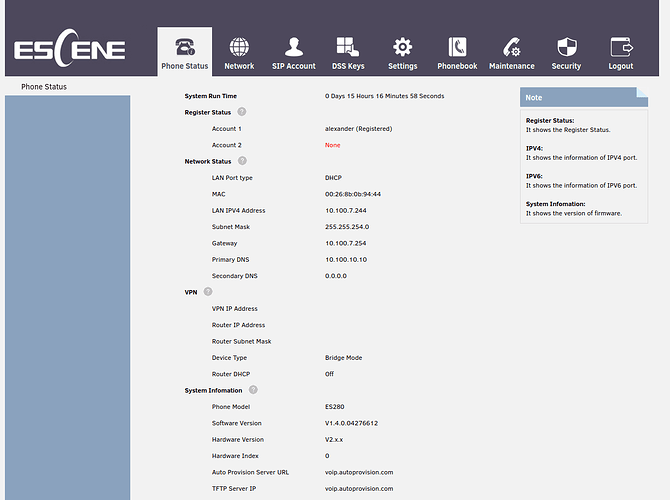The height and width of the screenshot is (500, 670).
Task: Click the 'VPN IP Address' label
Action: pyautogui.click(x=235, y=309)
